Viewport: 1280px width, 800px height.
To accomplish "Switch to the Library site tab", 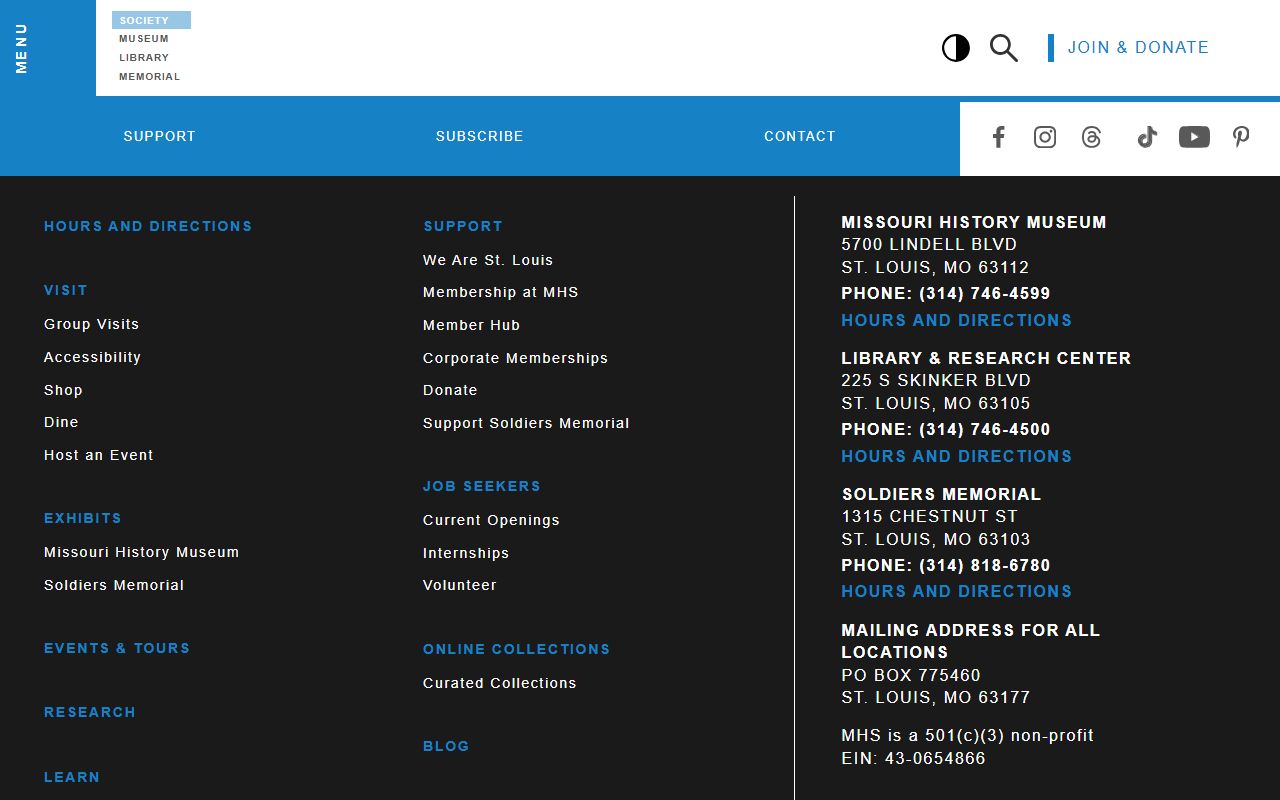I will [x=144, y=58].
